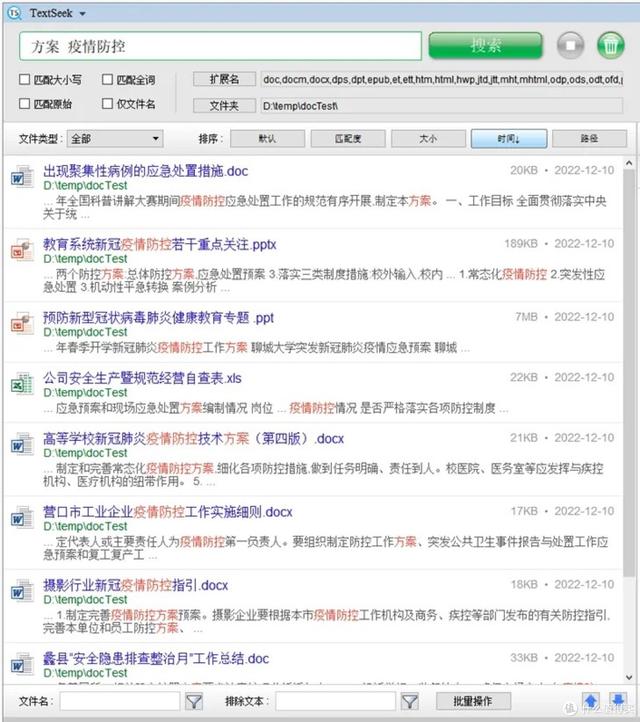Click the 17KB • 2022-12-10 size/date text
640x722 pixels.
562,511
